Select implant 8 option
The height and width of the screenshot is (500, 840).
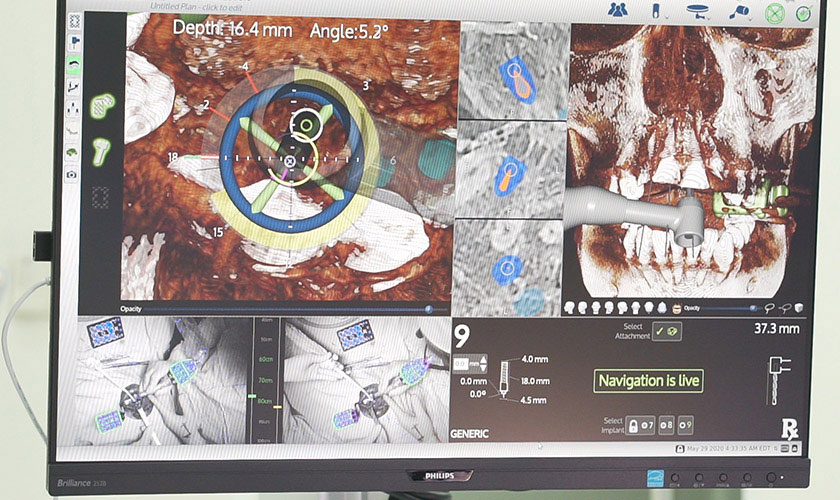pyautogui.click(x=666, y=427)
